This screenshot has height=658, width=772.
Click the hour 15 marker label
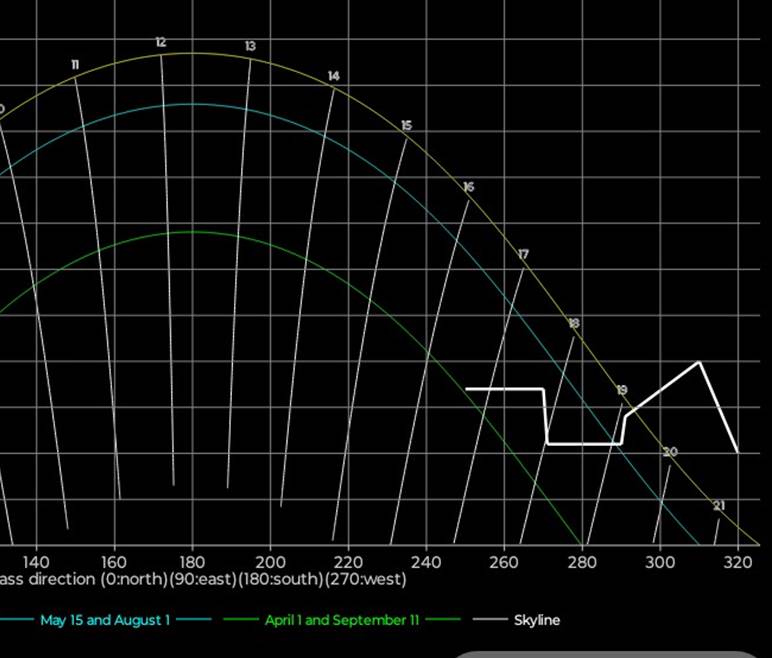(x=406, y=126)
